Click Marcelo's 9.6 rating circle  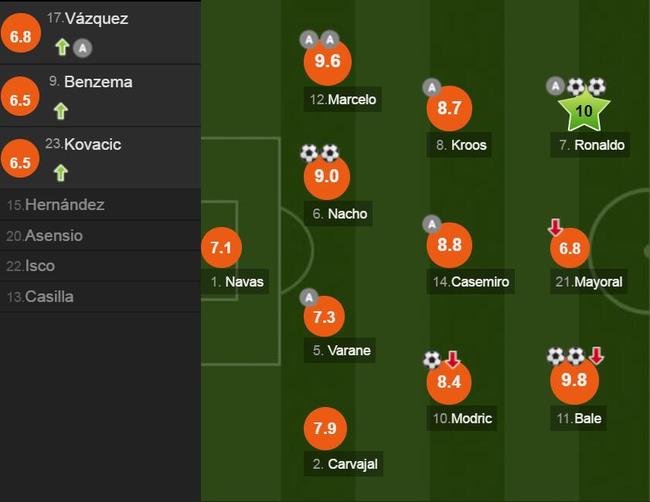[327, 61]
